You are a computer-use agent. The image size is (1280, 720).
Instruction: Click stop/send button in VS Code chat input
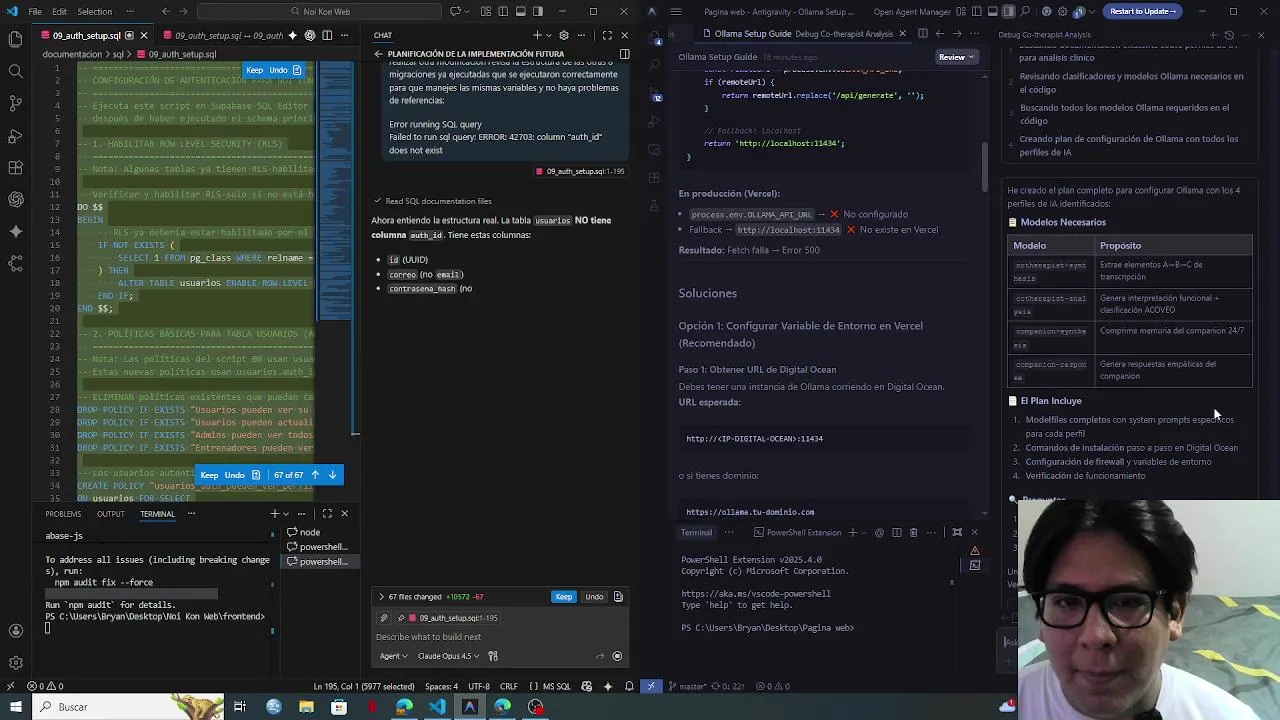617,656
